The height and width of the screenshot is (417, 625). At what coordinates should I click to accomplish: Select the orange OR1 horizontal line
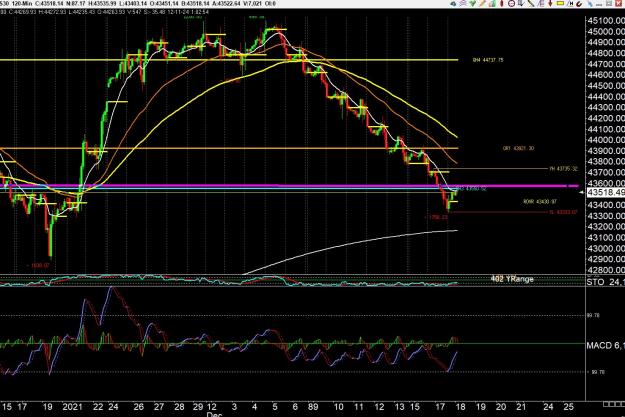coord(229,148)
